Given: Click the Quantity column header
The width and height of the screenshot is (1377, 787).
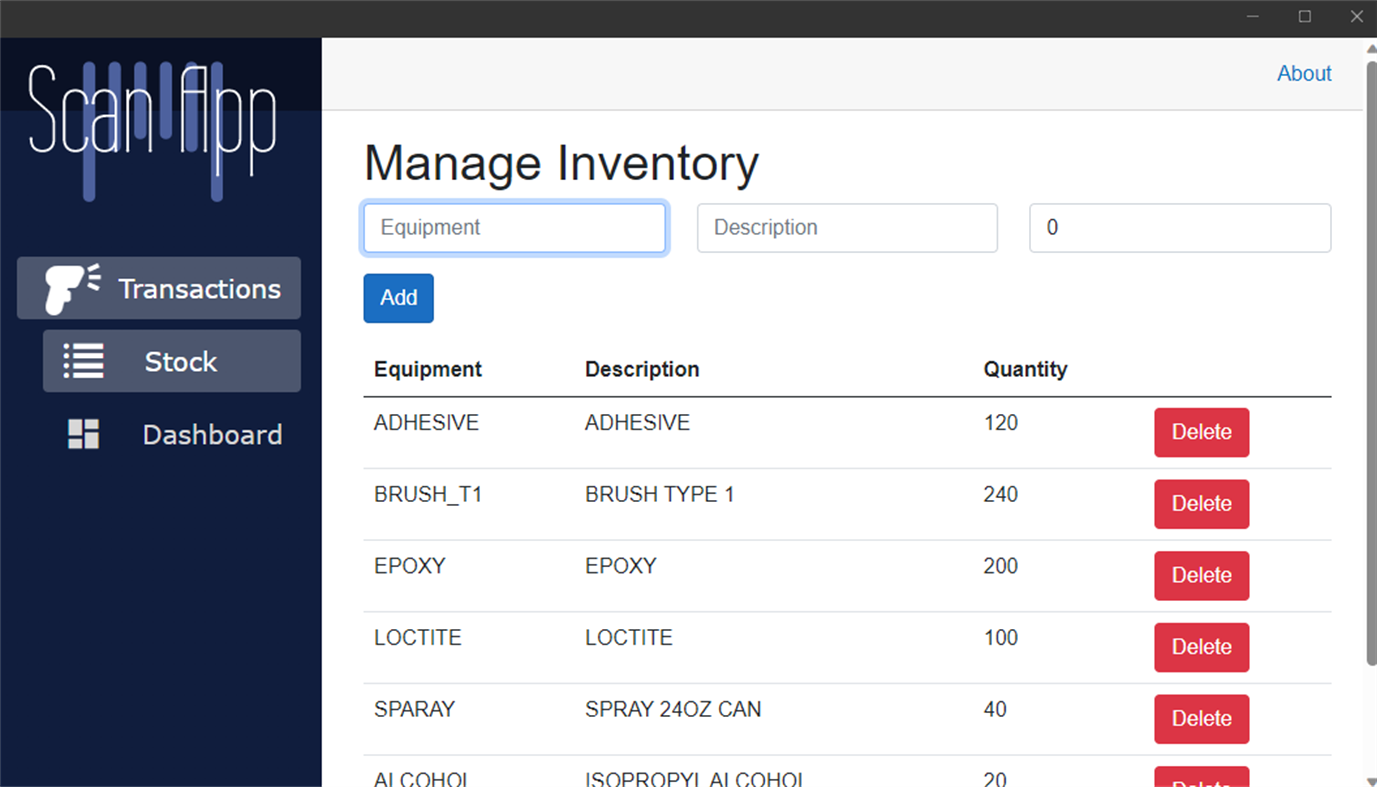Looking at the screenshot, I should click(x=1025, y=369).
